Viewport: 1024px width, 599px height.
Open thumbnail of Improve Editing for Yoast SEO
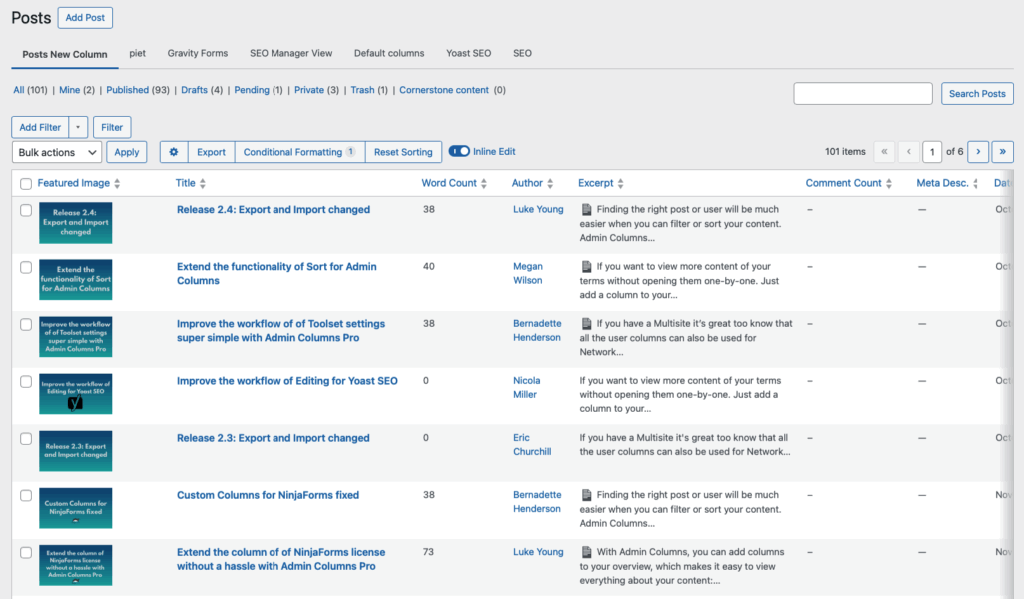[x=76, y=394]
